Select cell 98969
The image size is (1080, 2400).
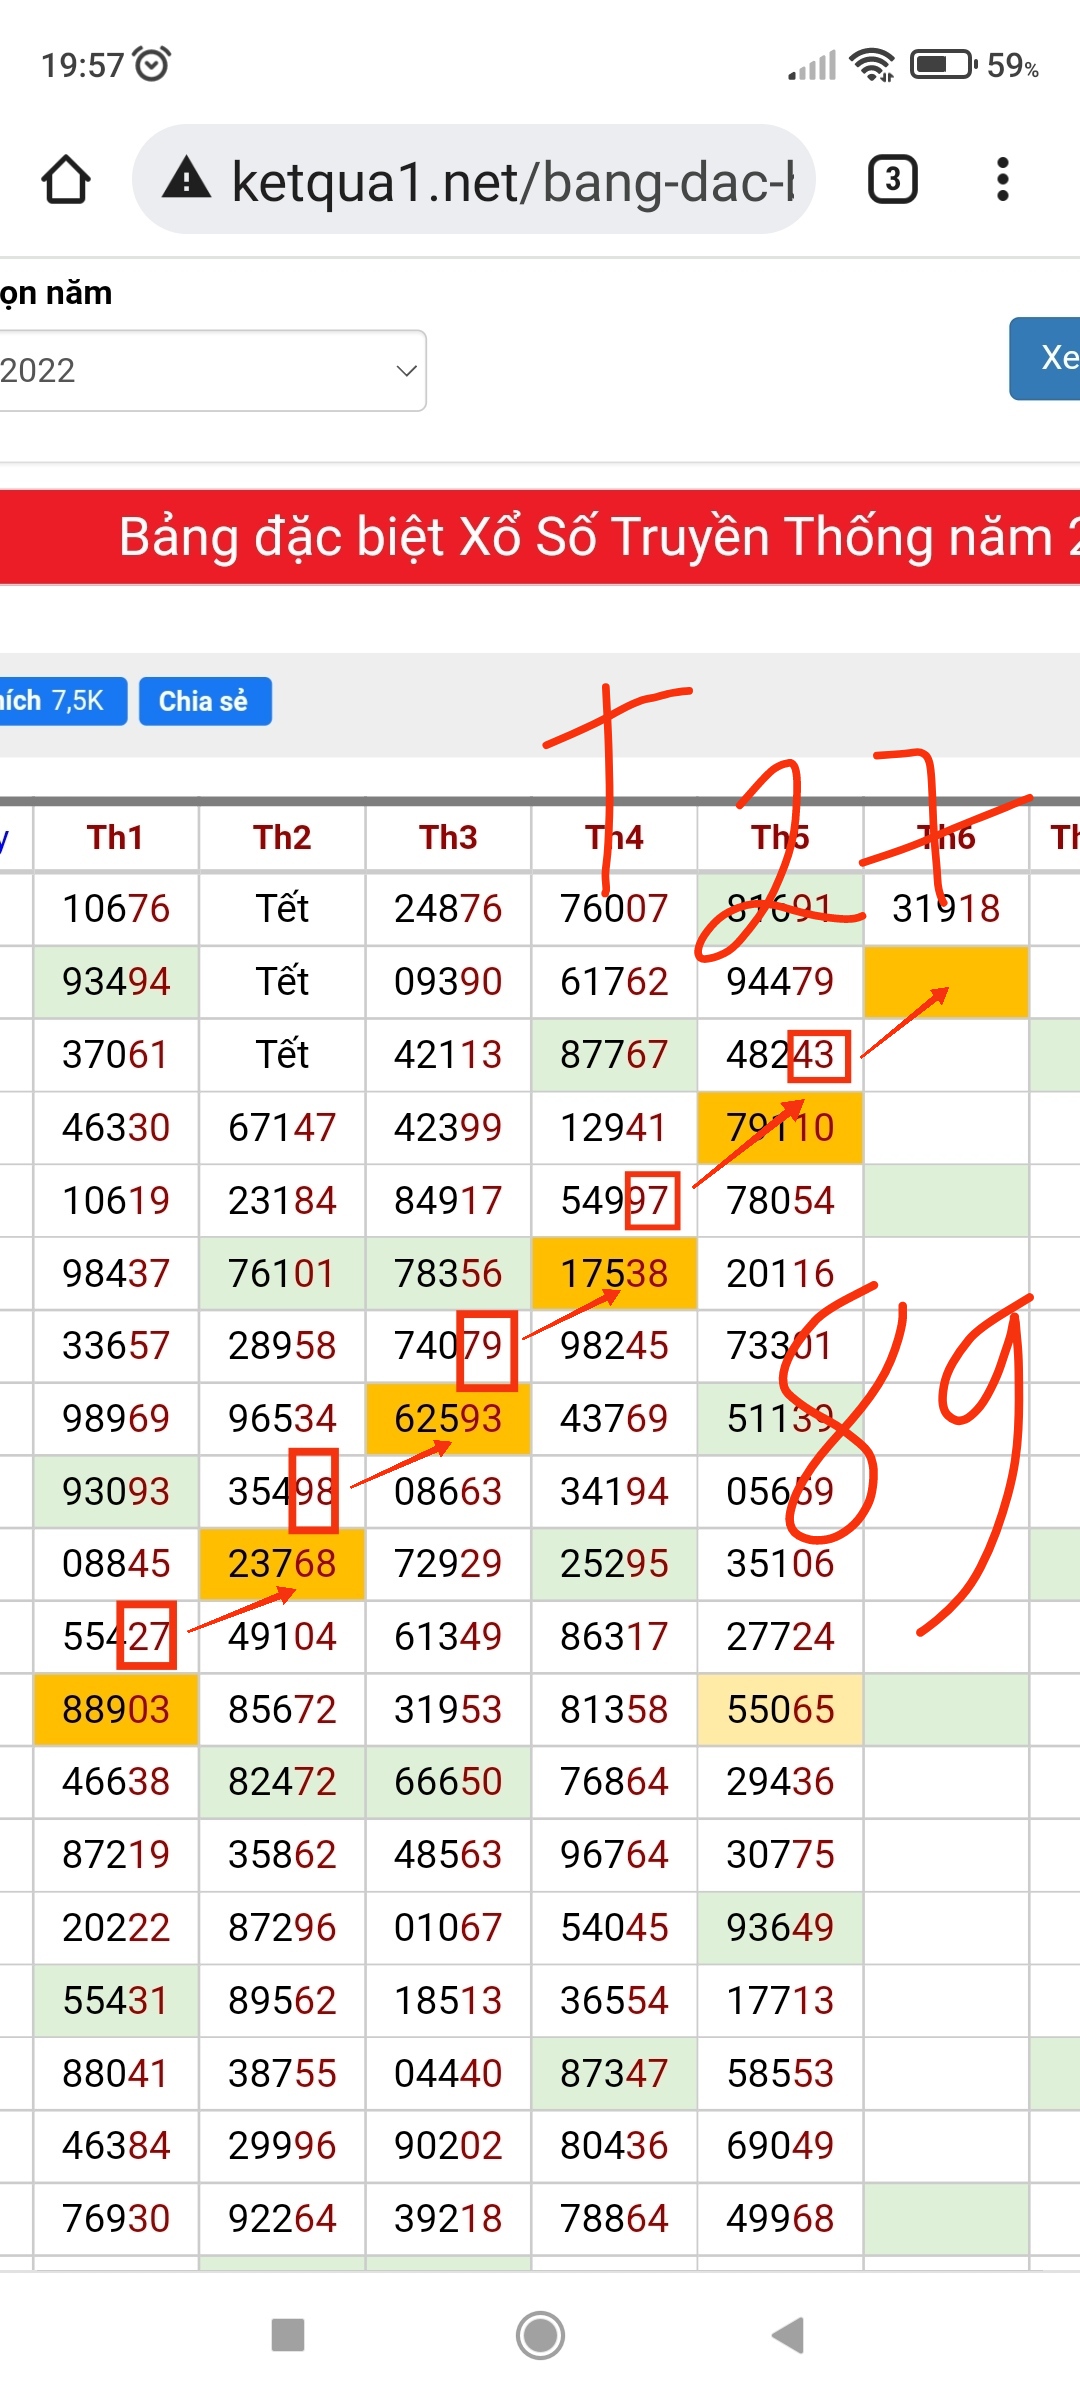click(x=116, y=1419)
